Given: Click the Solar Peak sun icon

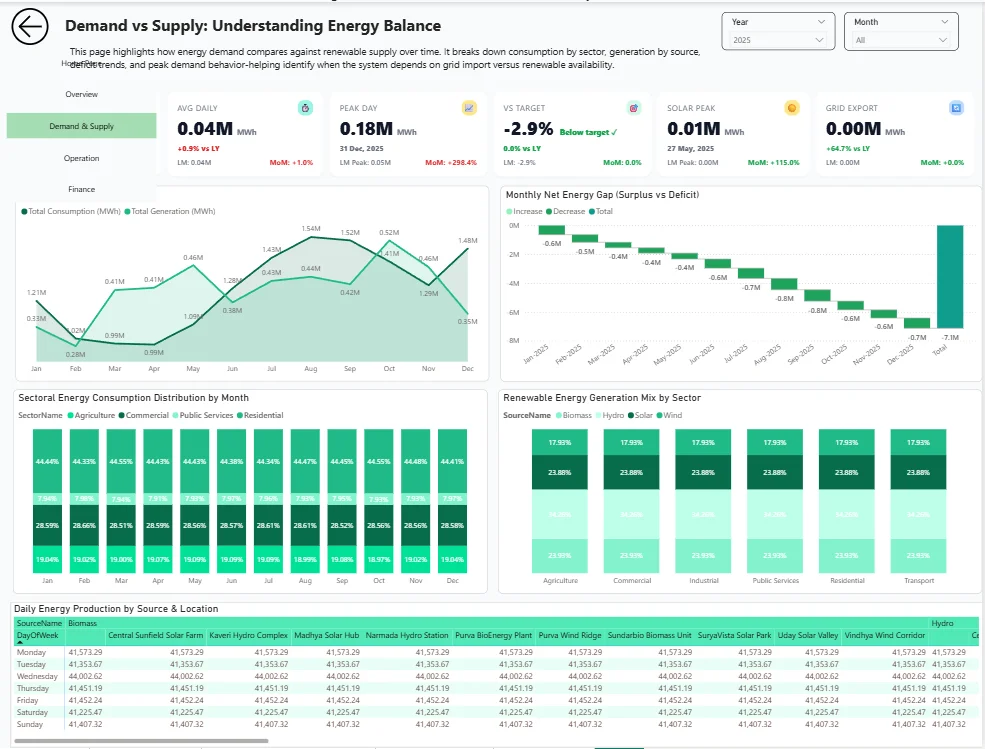Looking at the screenshot, I should (792, 108).
